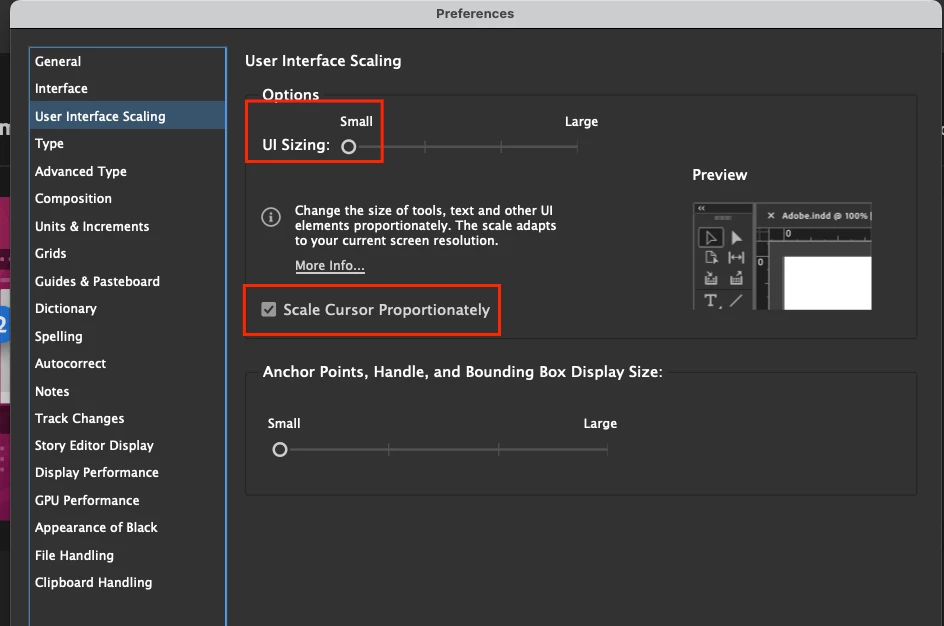This screenshot has width=944, height=626.
Task: Click the Direct Selection arrow in Preview
Action: 736,238
